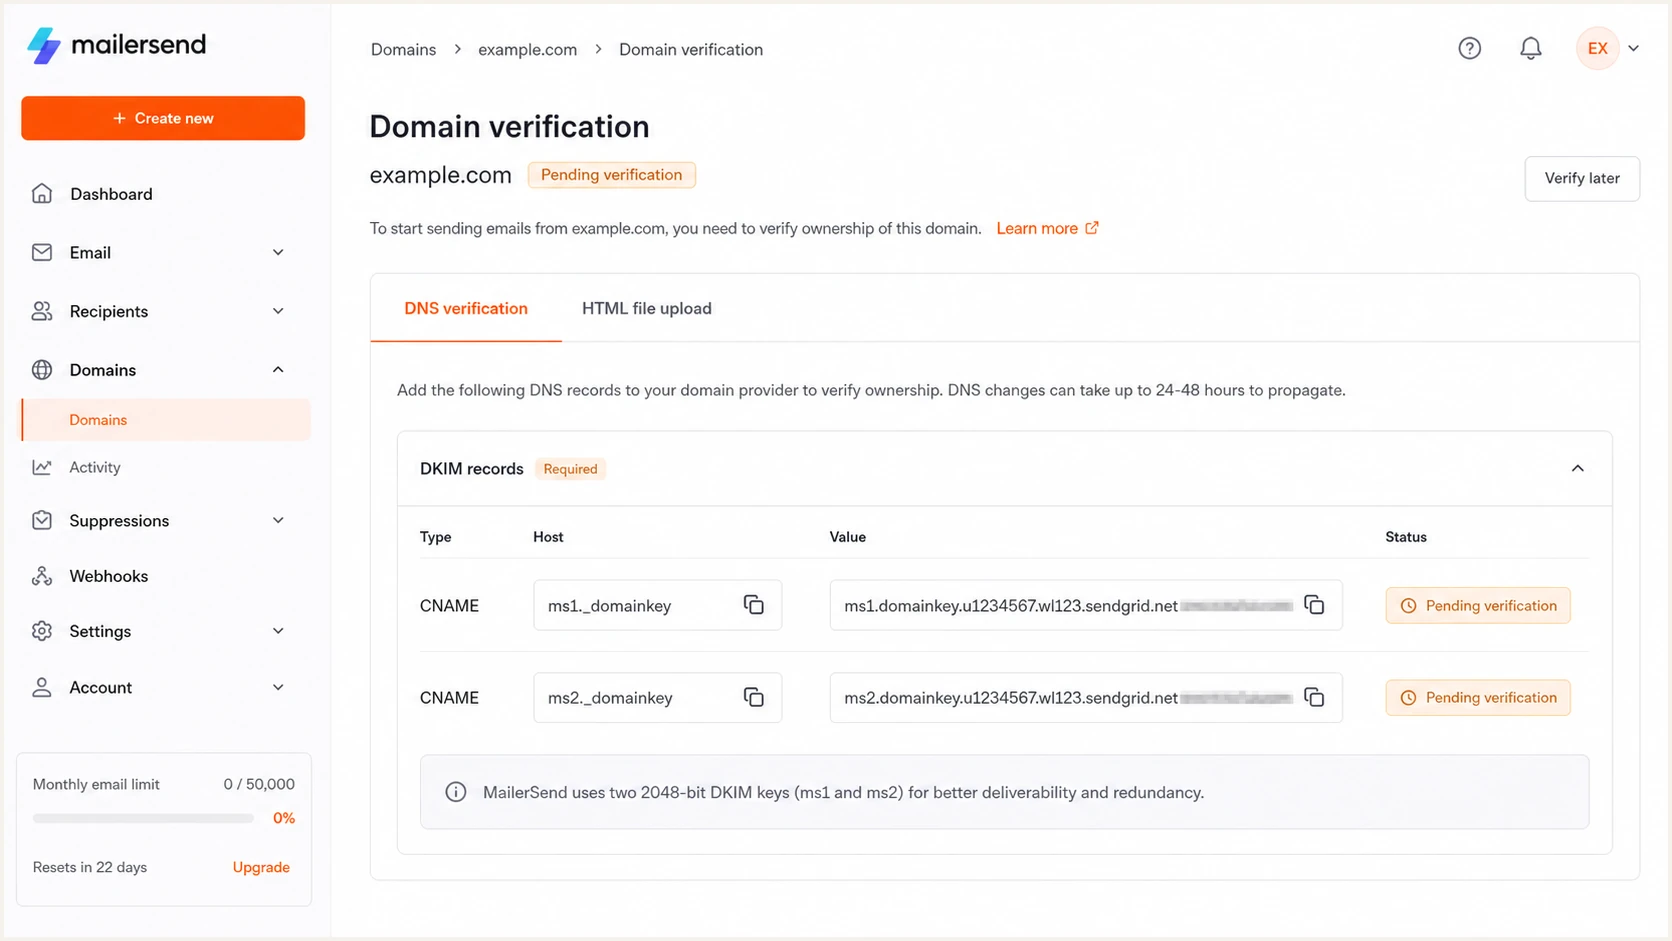Image resolution: width=1672 pixels, height=941 pixels.
Task: Expand the Account menu chevron
Action: point(278,687)
